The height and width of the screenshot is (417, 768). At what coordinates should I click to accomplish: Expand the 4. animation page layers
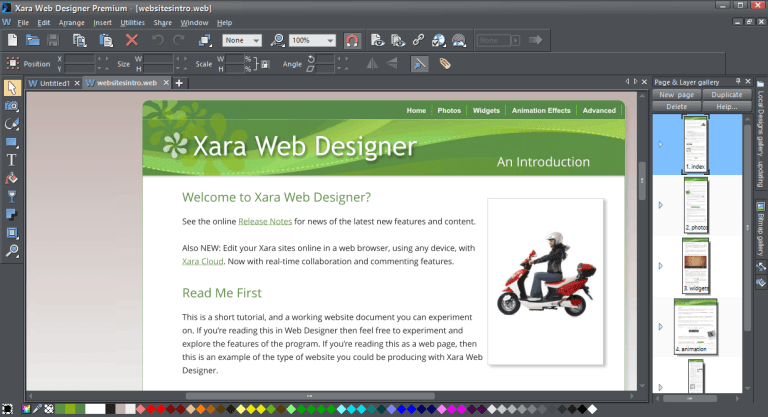[660, 327]
